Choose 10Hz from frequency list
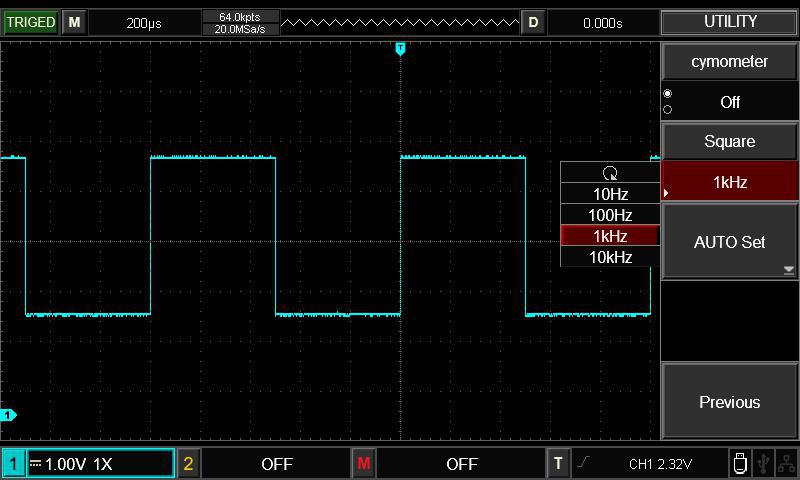Image resolution: width=800 pixels, height=480 pixels. point(610,194)
